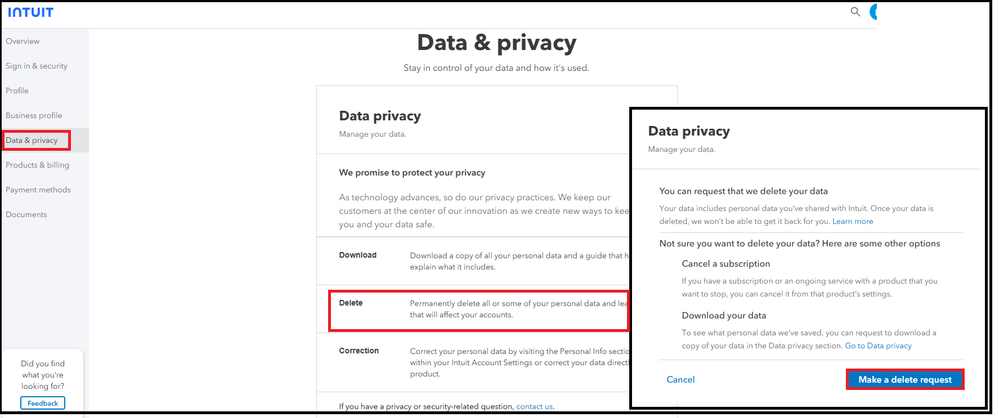Open the Business profile section
This screenshot has height=418, width=999.
(x=34, y=116)
